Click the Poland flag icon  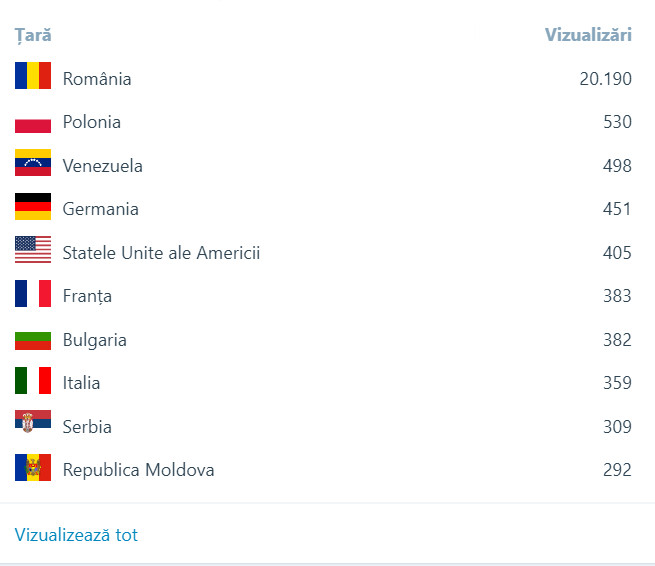(33, 123)
